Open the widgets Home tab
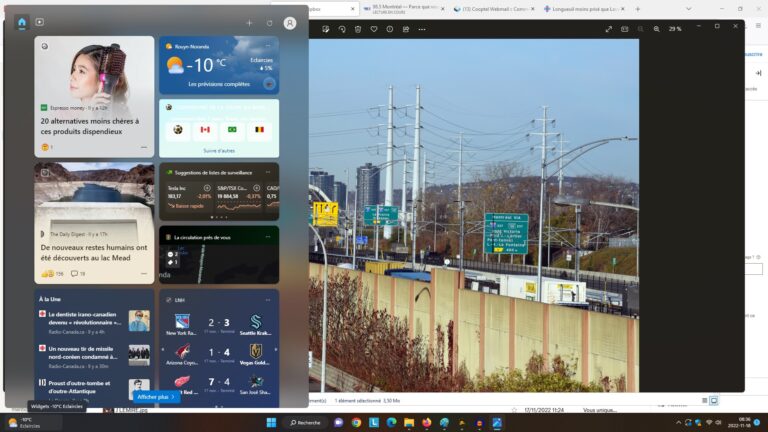This screenshot has width=768, height=432. [x=21, y=22]
